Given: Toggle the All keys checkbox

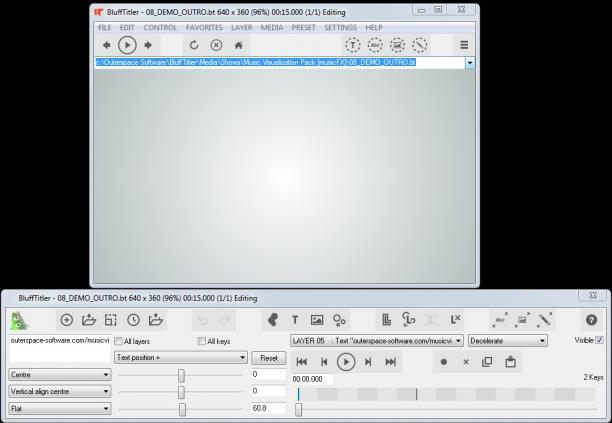Looking at the screenshot, I should [x=202, y=341].
